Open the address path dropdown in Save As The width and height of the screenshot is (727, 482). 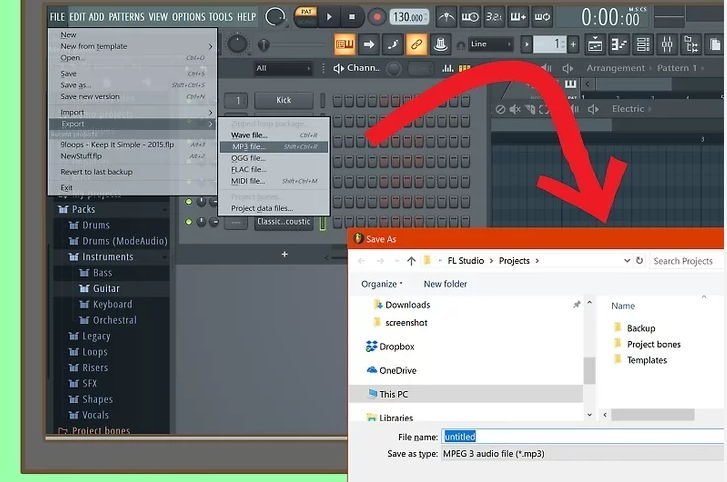pyautogui.click(x=627, y=260)
